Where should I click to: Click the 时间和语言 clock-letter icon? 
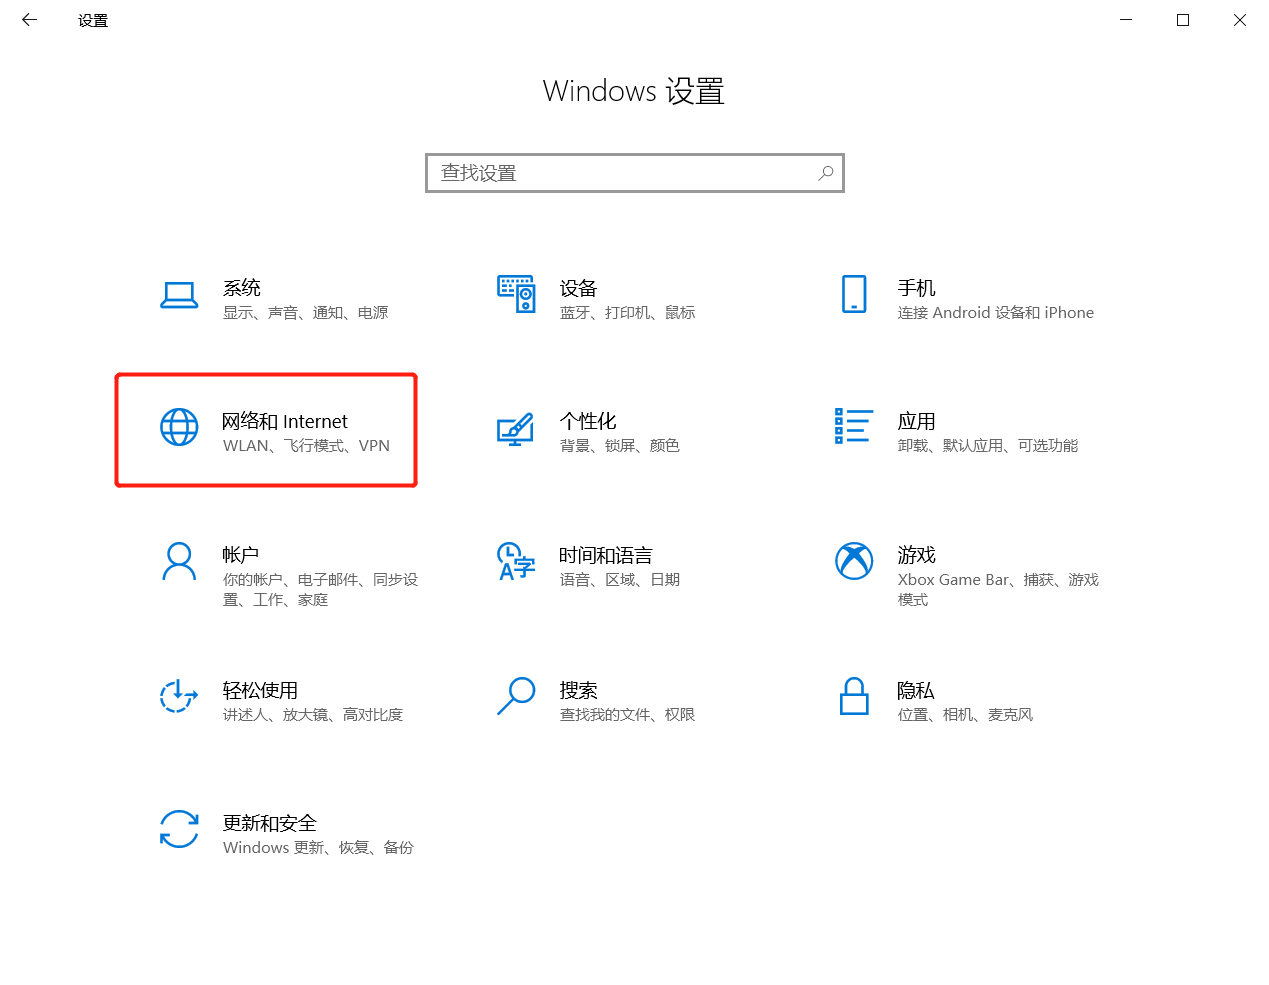[516, 562]
